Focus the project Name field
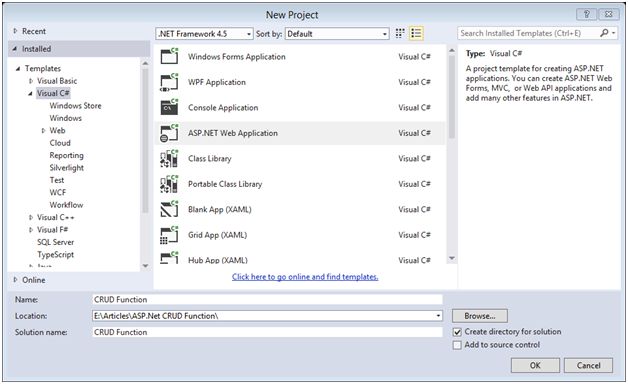 (268, 300)
